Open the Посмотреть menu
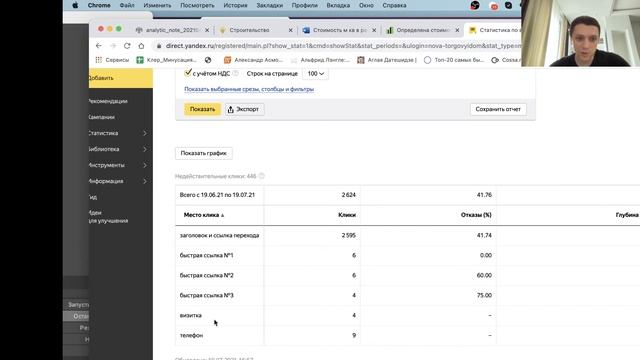 pos(197,5)
